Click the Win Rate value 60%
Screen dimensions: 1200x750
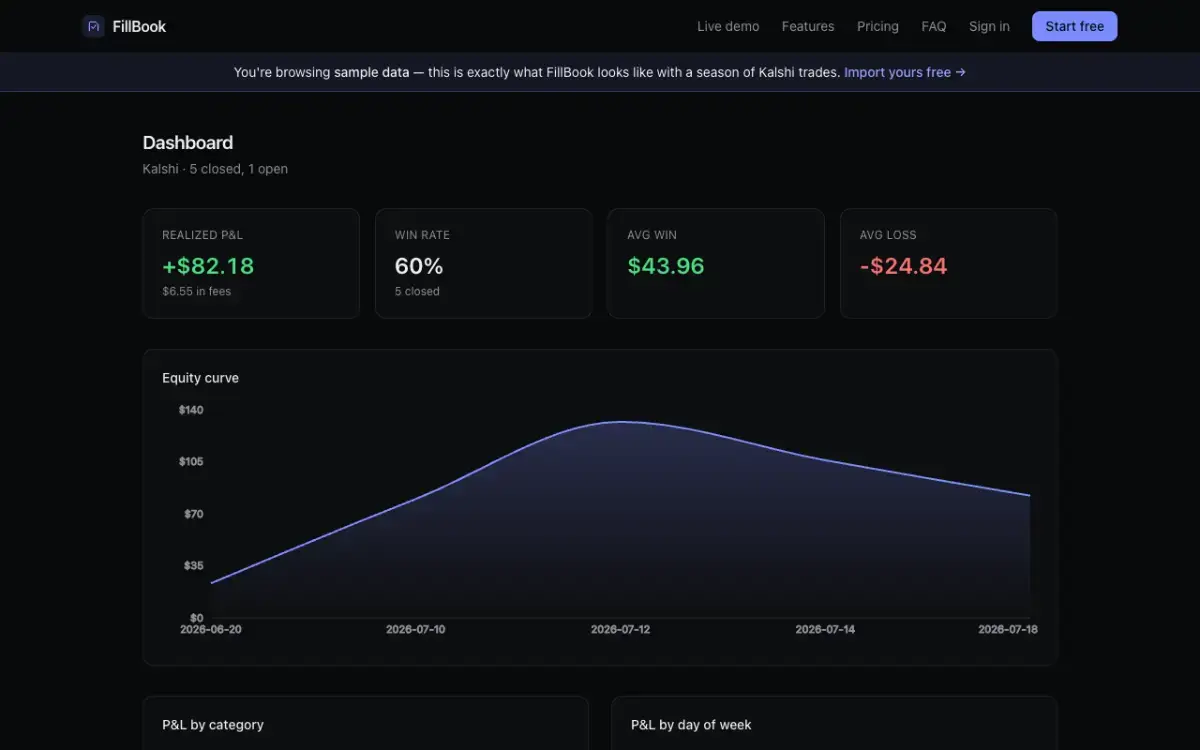419,266
